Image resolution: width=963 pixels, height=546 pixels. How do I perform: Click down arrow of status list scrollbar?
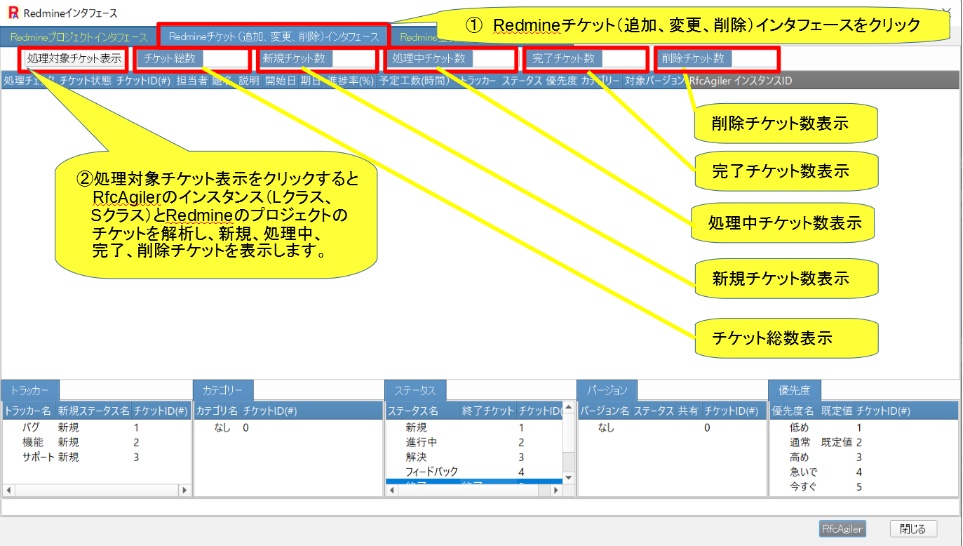coord(569,478)
